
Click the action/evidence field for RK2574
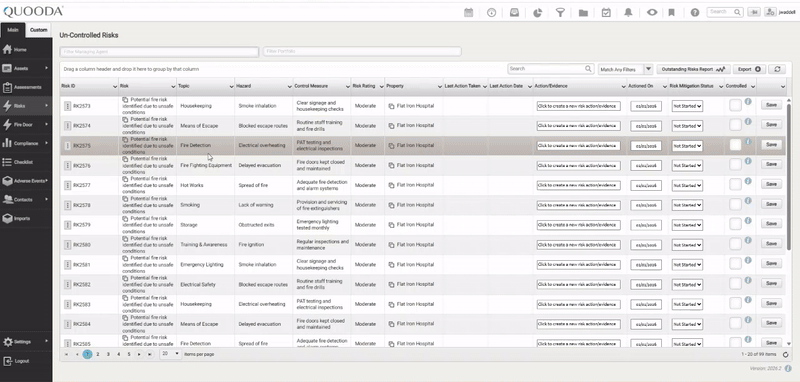[579, 126]
